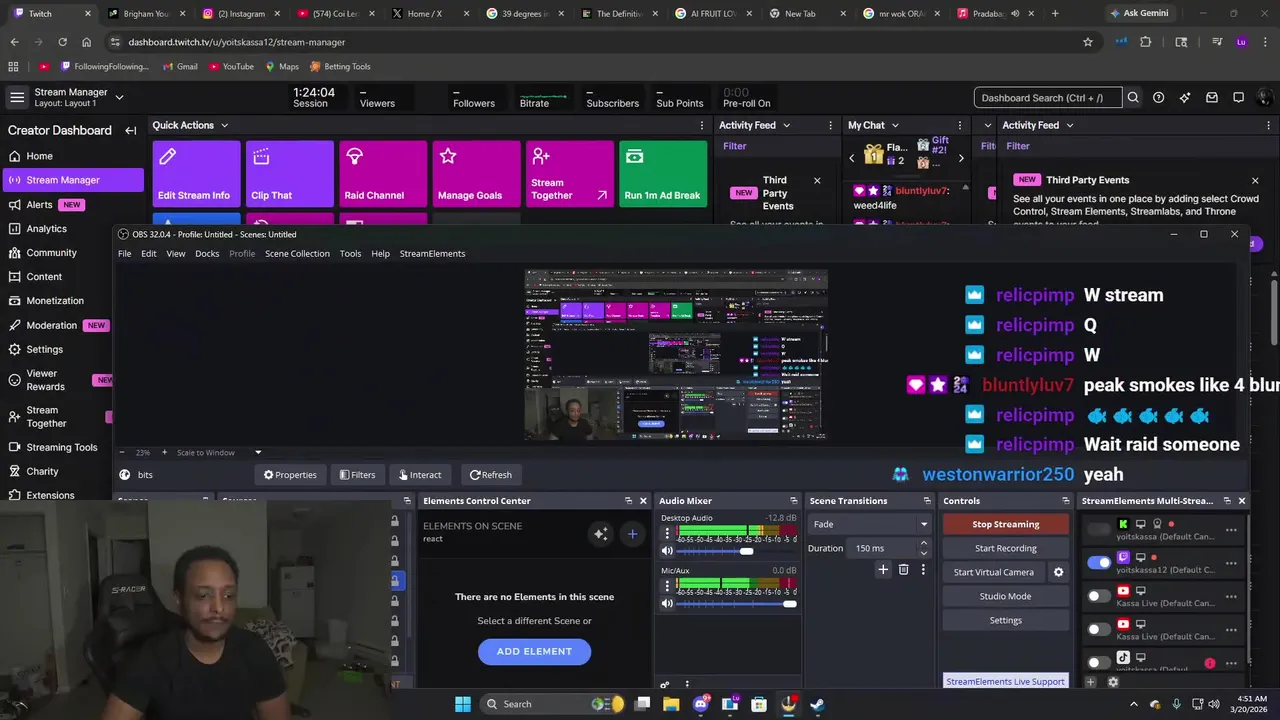
Task: Bookmark this page with star icon
Action: (x=1088, y=42)
